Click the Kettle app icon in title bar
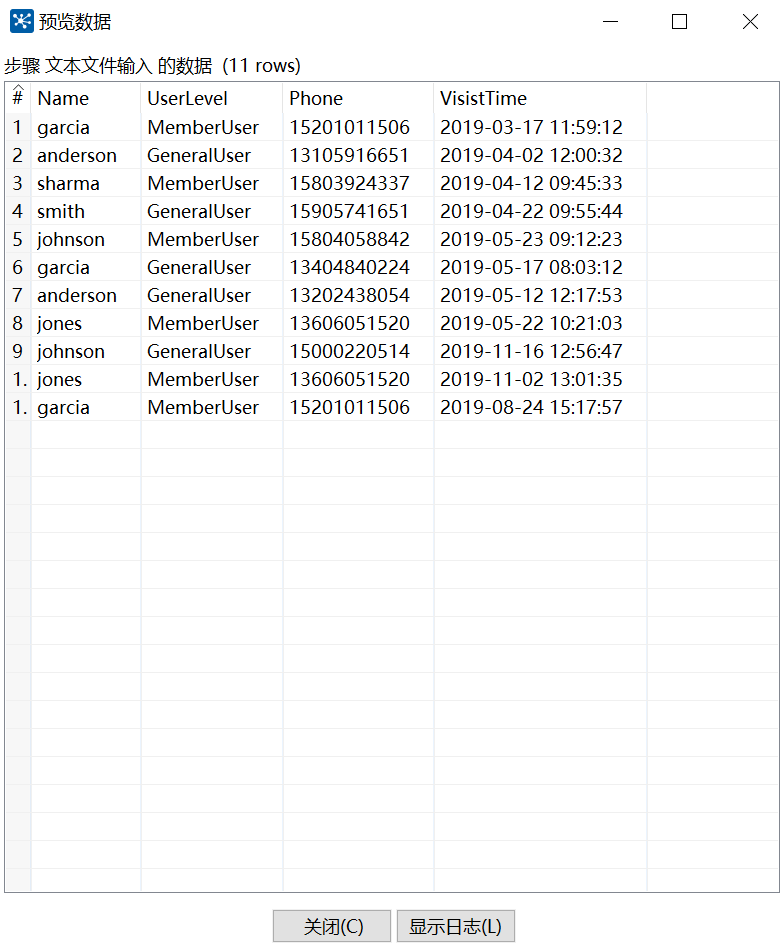 22,21
